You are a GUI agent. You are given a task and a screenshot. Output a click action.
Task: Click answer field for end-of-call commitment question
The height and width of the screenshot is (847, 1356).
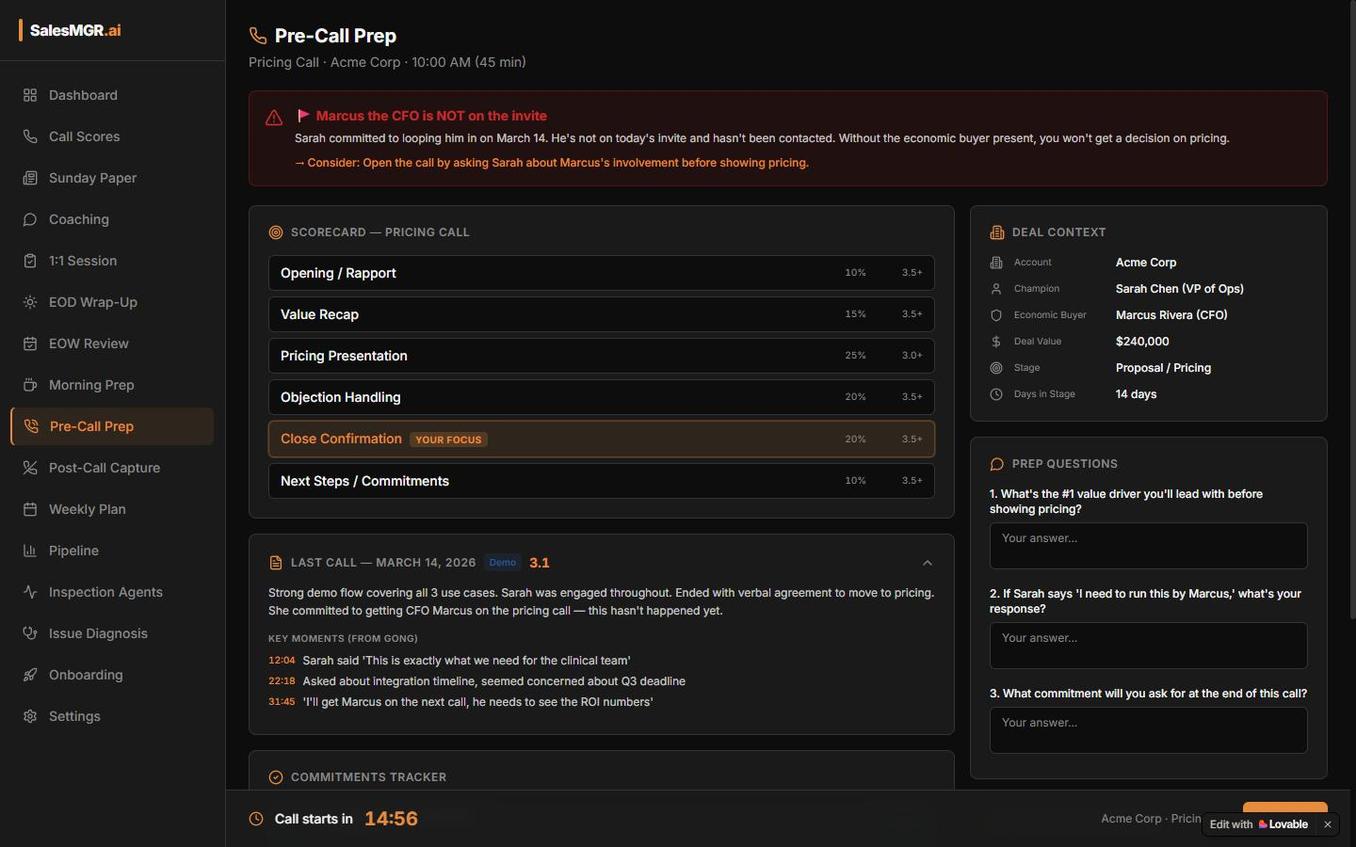1148,731
